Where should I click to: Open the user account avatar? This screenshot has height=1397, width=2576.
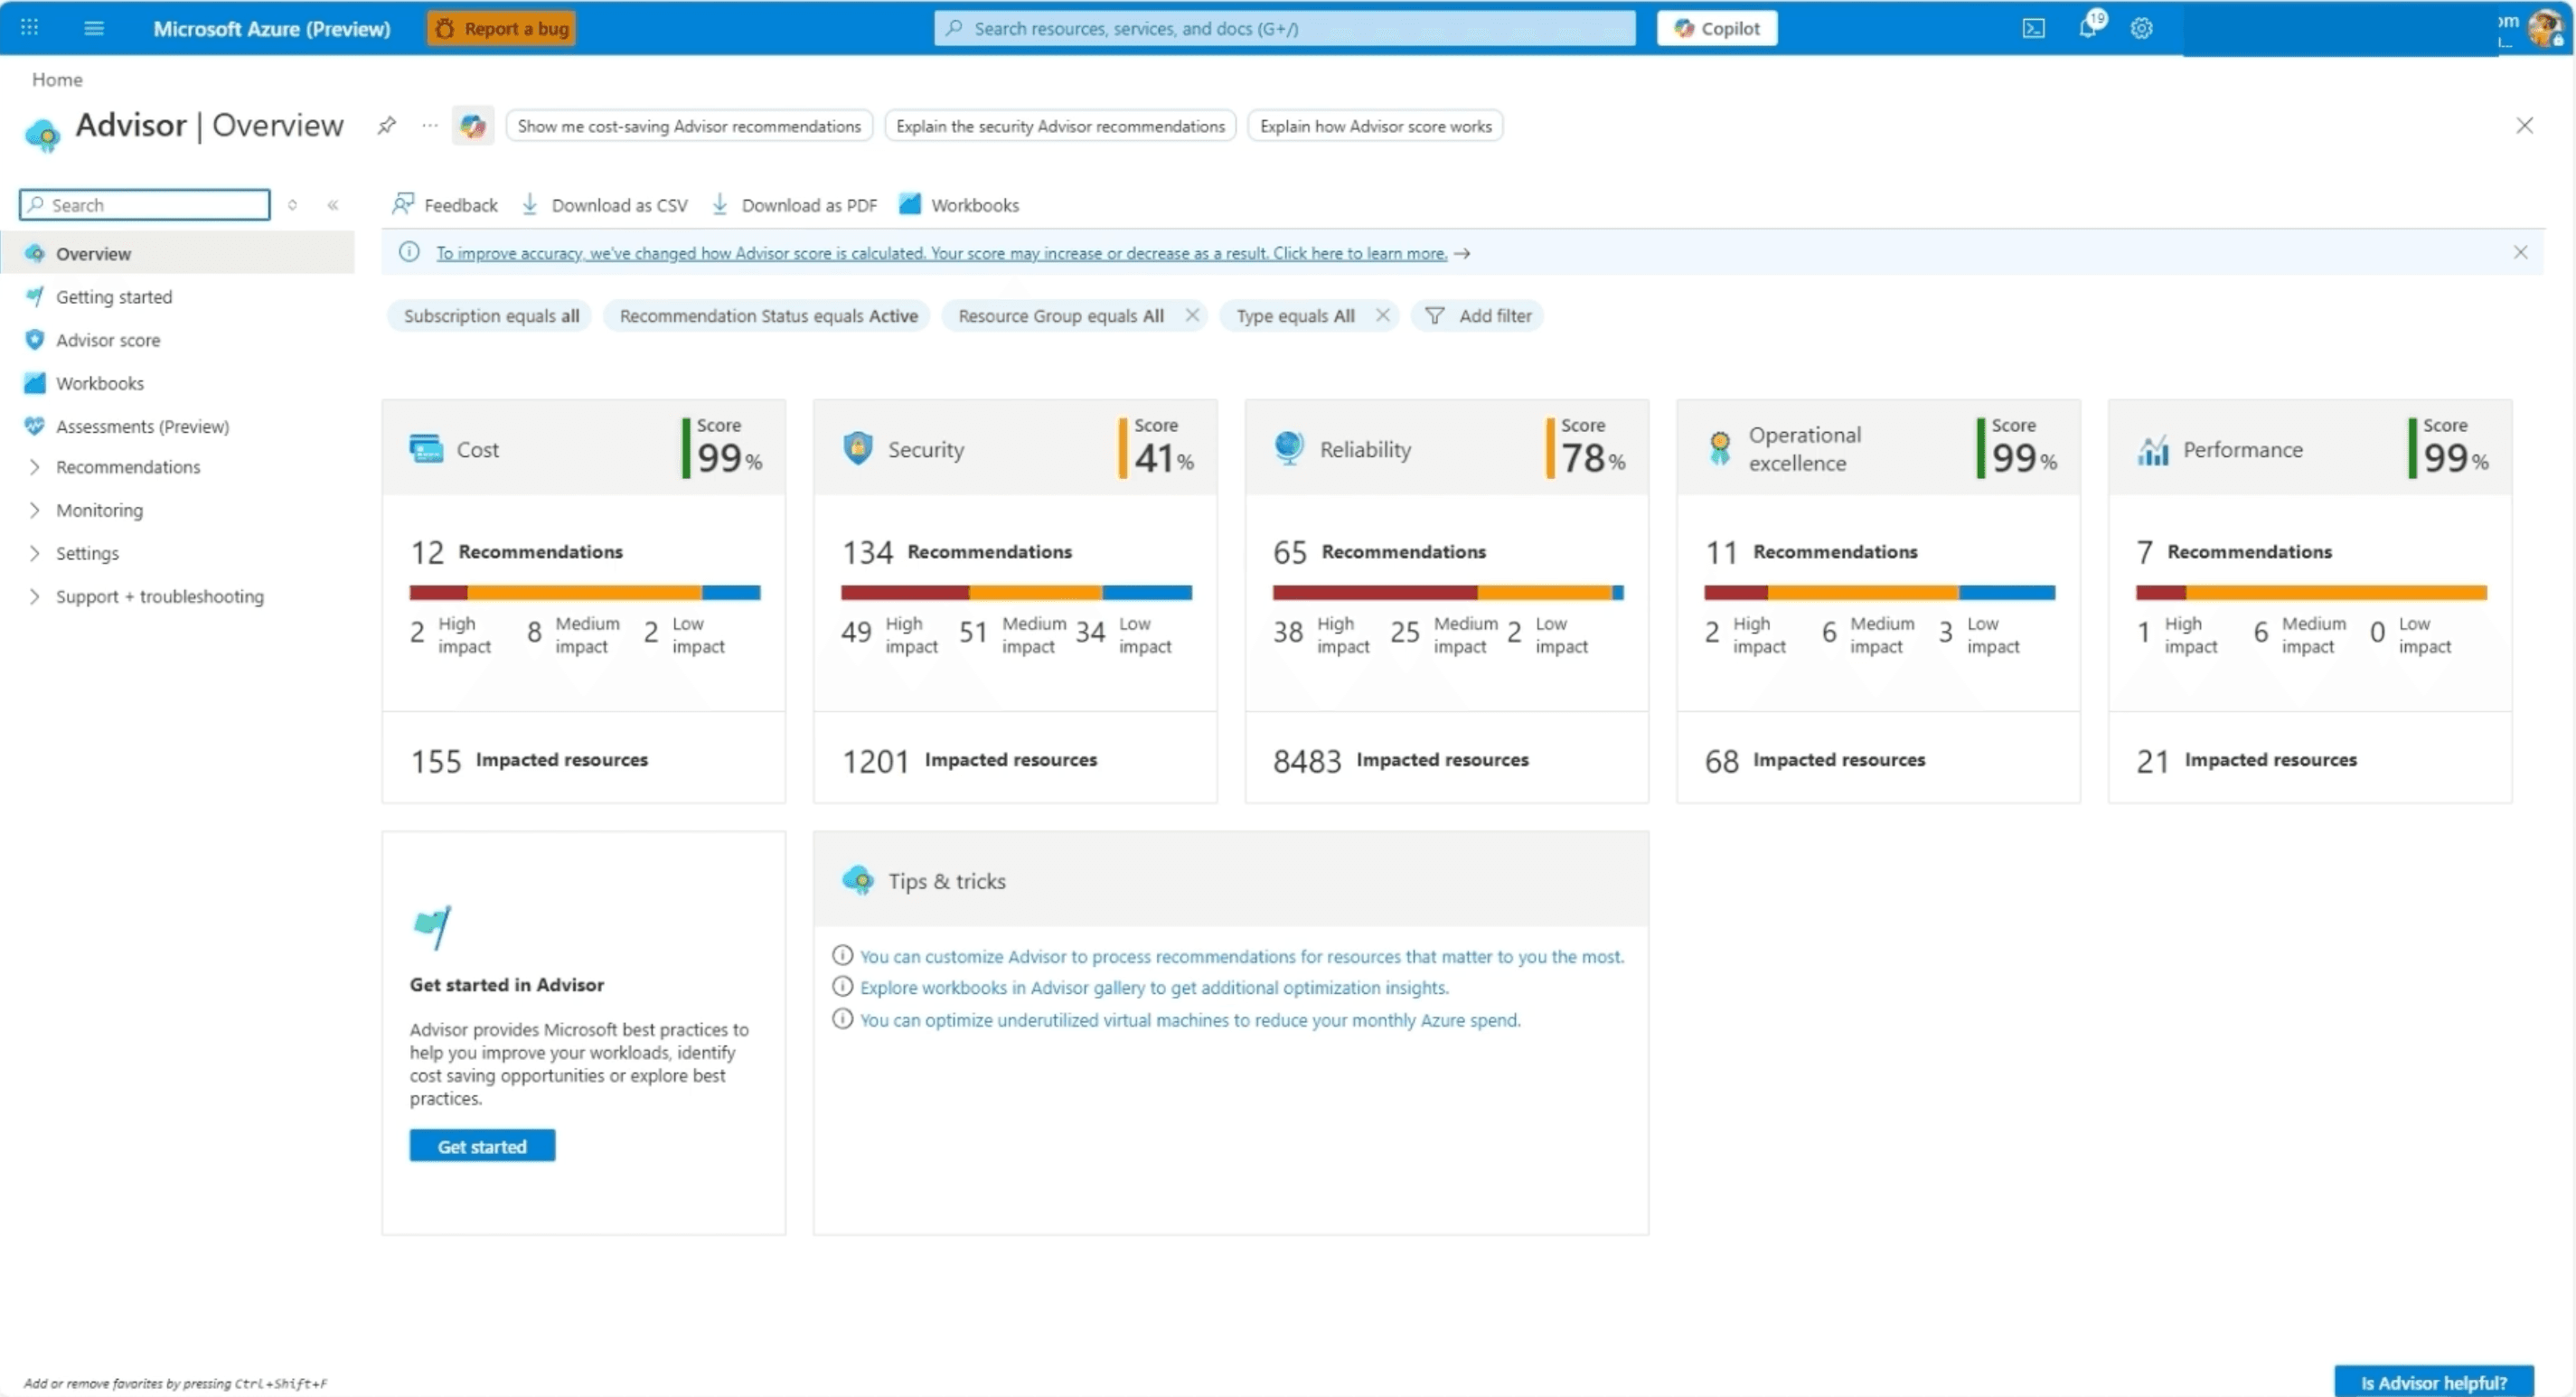(x=2544, y=27)
